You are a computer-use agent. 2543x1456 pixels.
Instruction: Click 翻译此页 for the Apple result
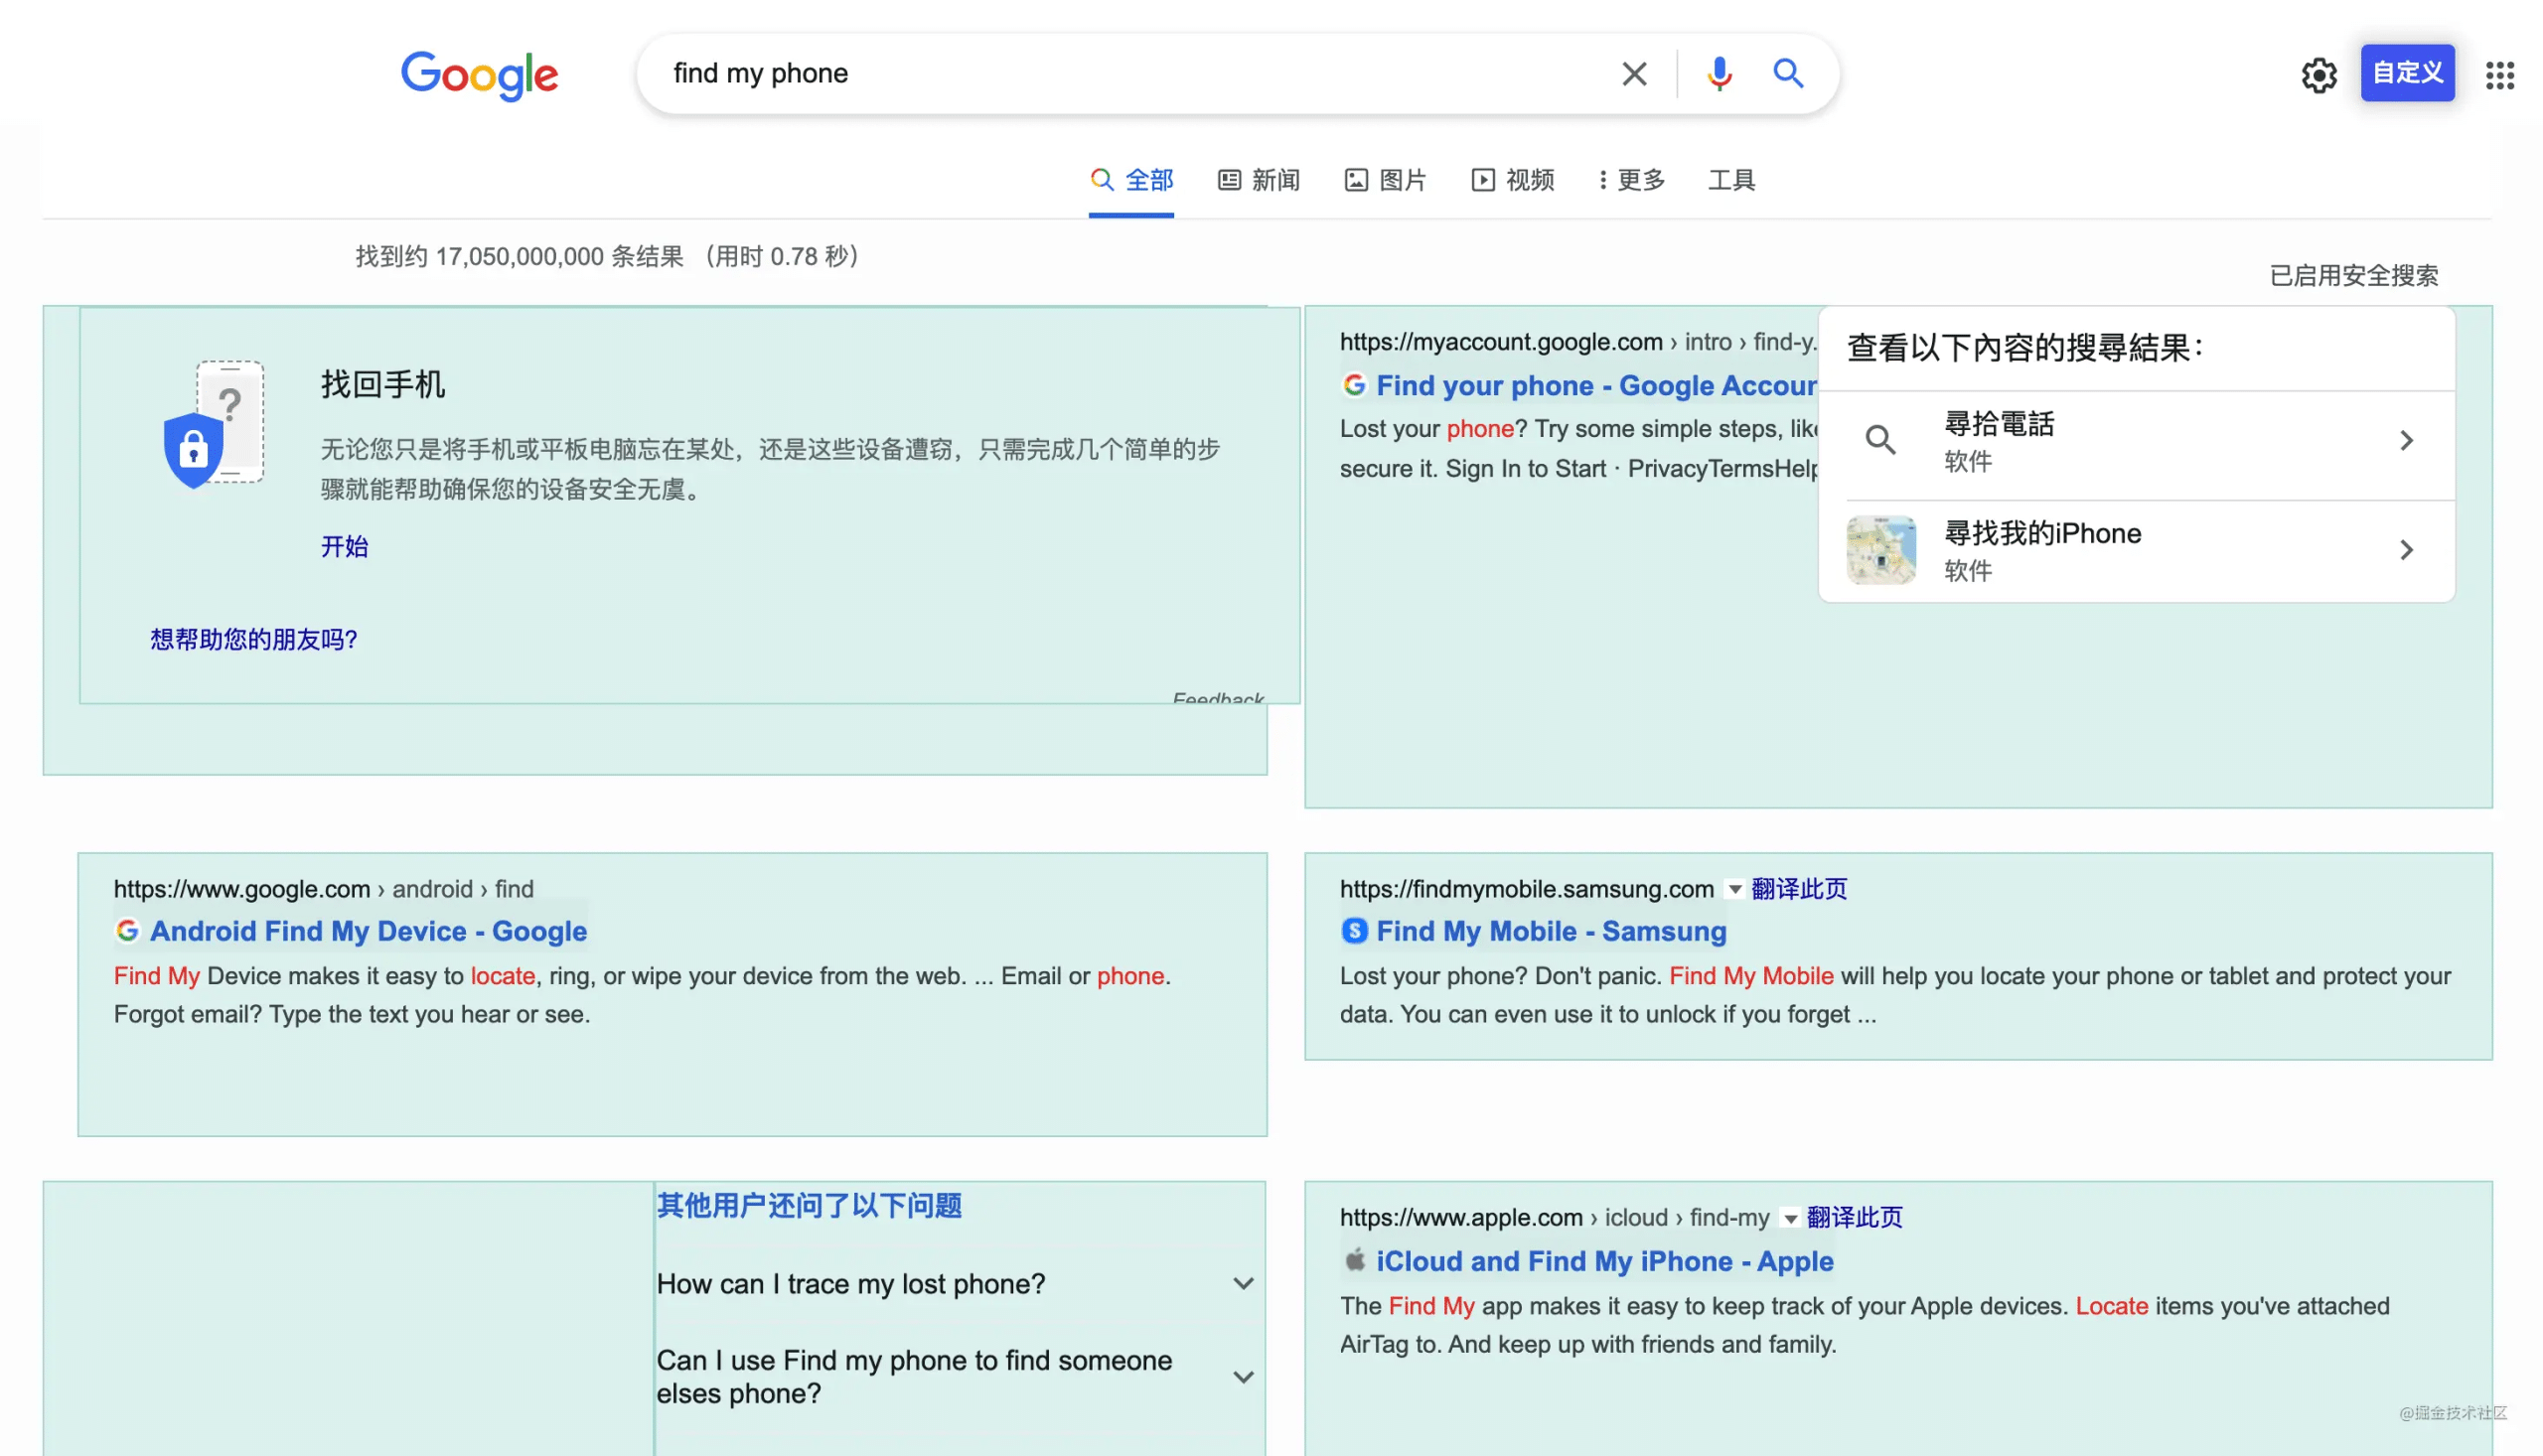point(1854,1217)
